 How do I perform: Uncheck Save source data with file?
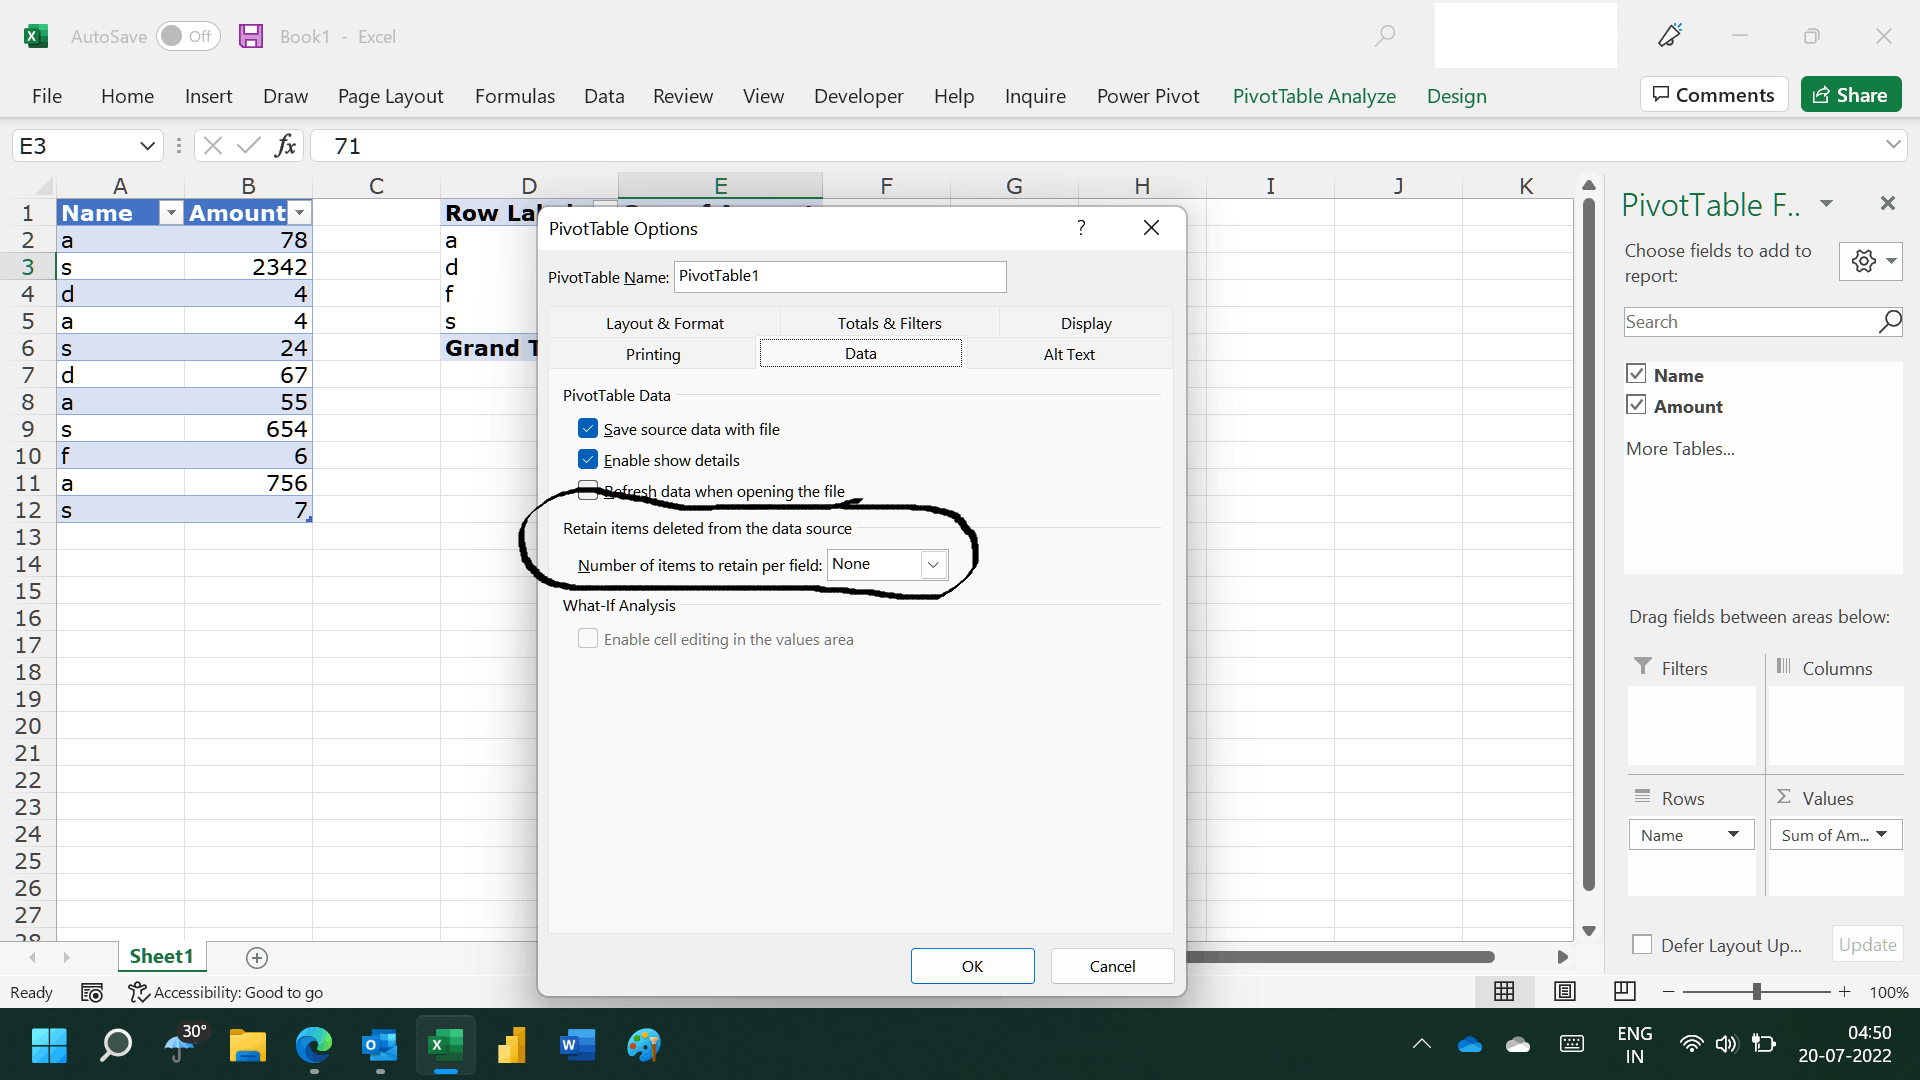(x=588, y=429)
